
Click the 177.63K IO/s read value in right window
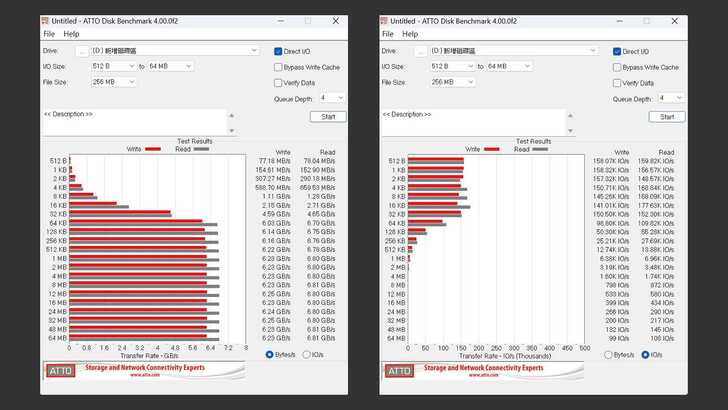[x=656, y=205]
